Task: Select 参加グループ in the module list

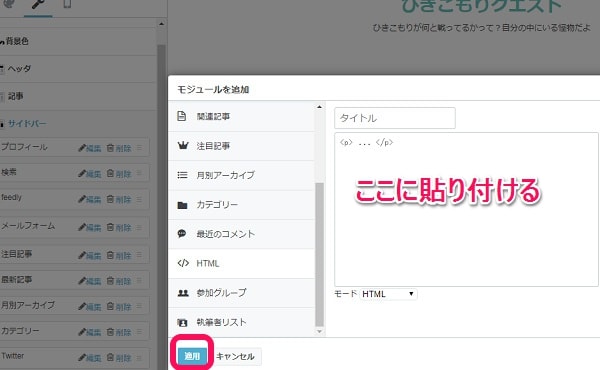Action: click(241, 293)
